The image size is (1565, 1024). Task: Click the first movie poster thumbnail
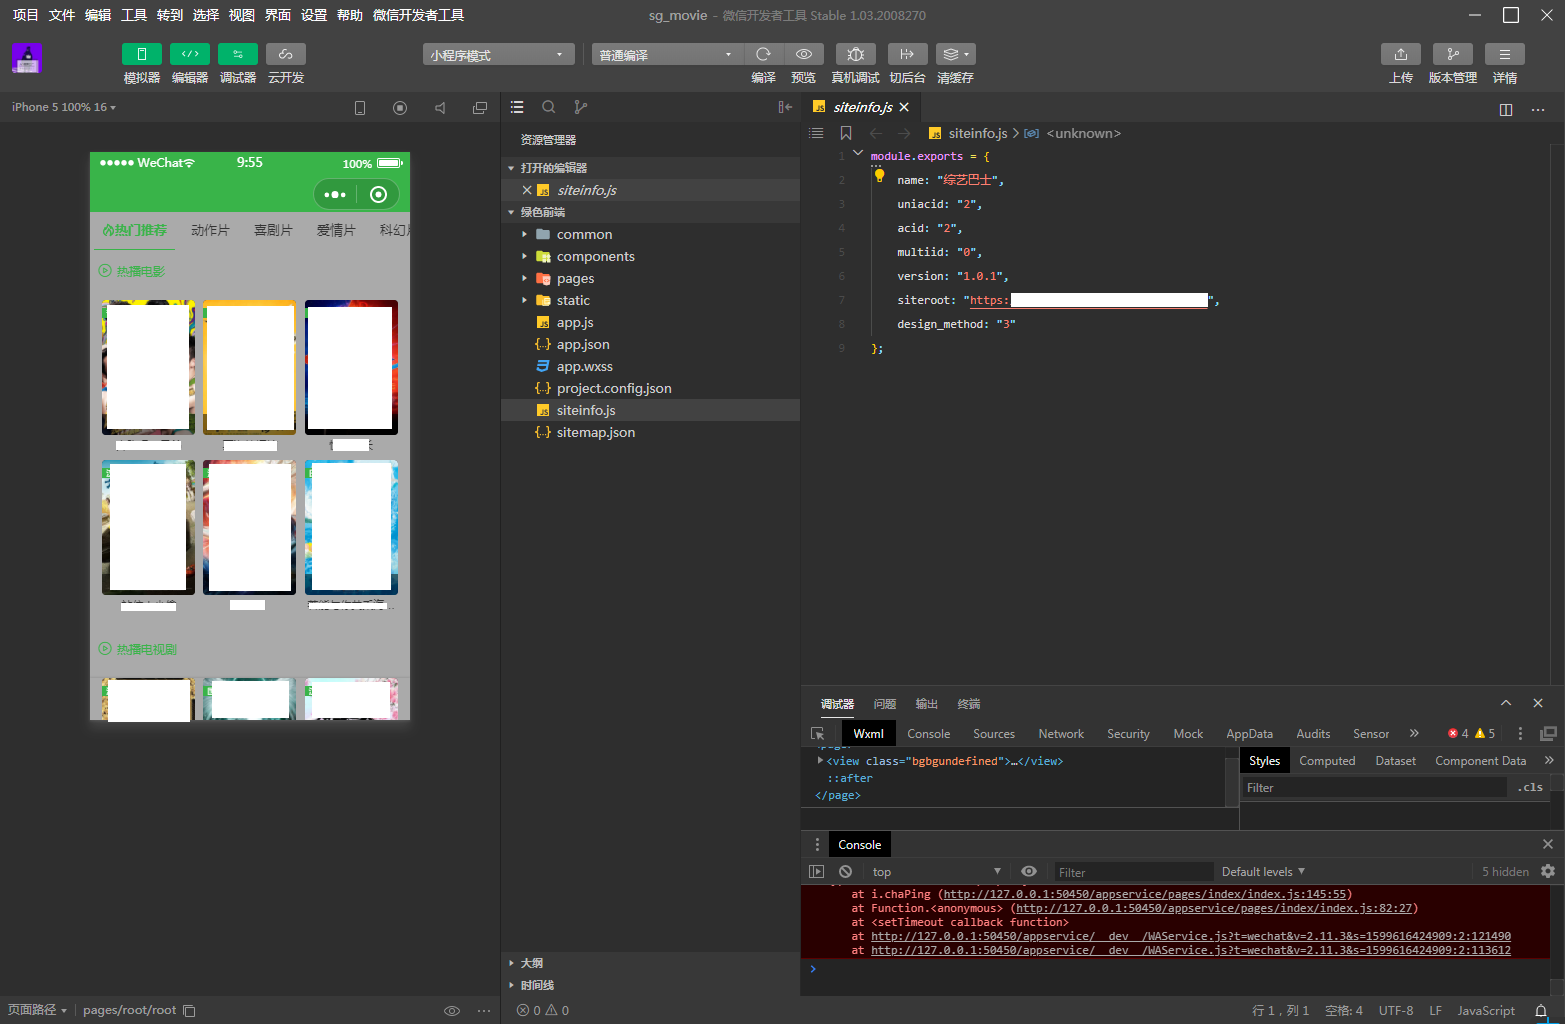point(149,367)
